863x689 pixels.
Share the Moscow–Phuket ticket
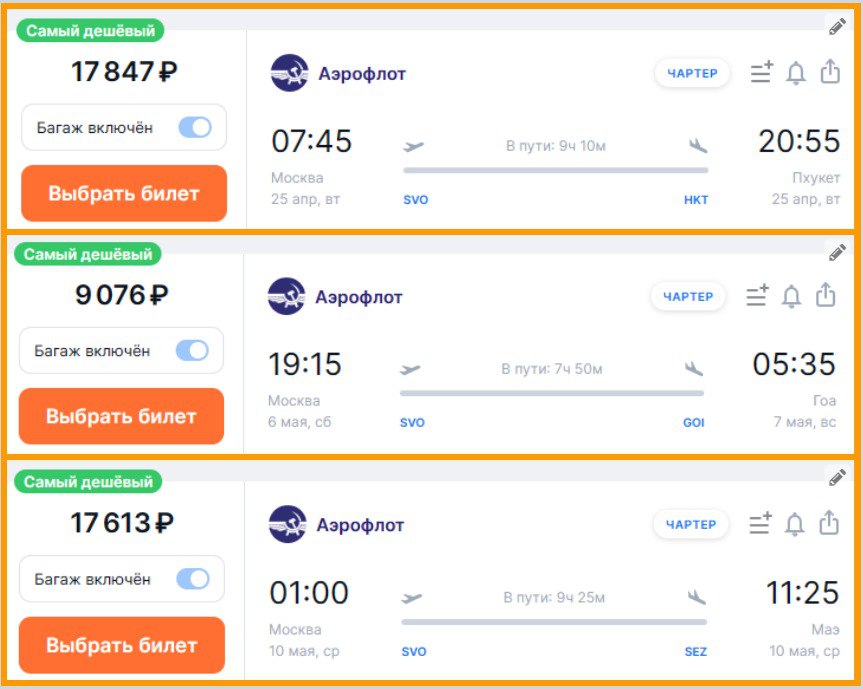pyautogui.click(x=830, y=72)
